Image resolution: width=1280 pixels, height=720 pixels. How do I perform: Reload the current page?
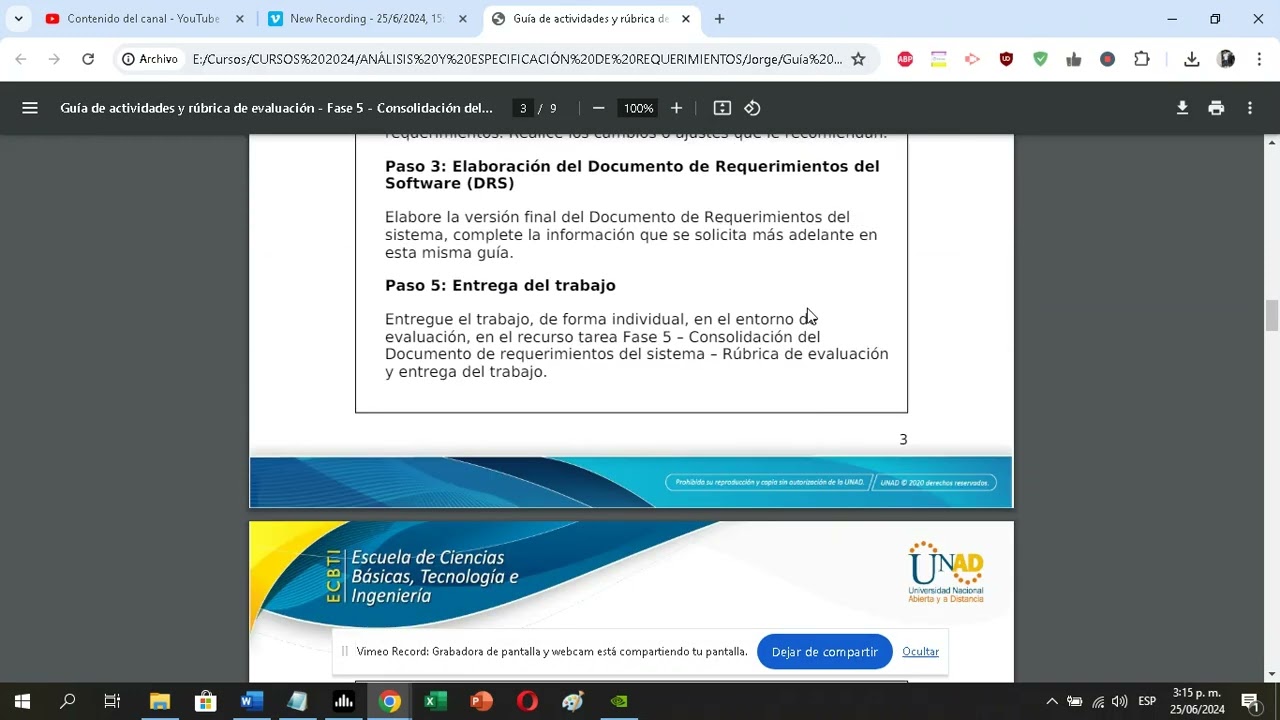[x=88, y=59]
